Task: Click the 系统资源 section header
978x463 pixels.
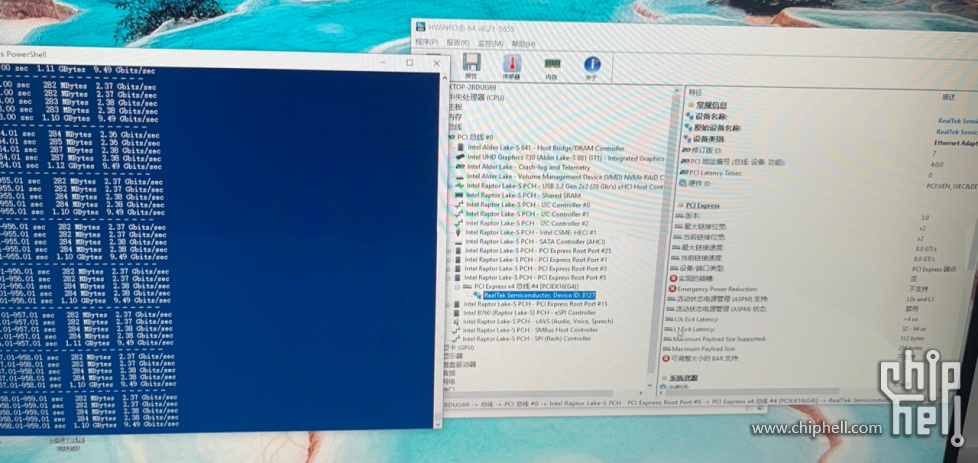Action: click(x=684, y=378)
